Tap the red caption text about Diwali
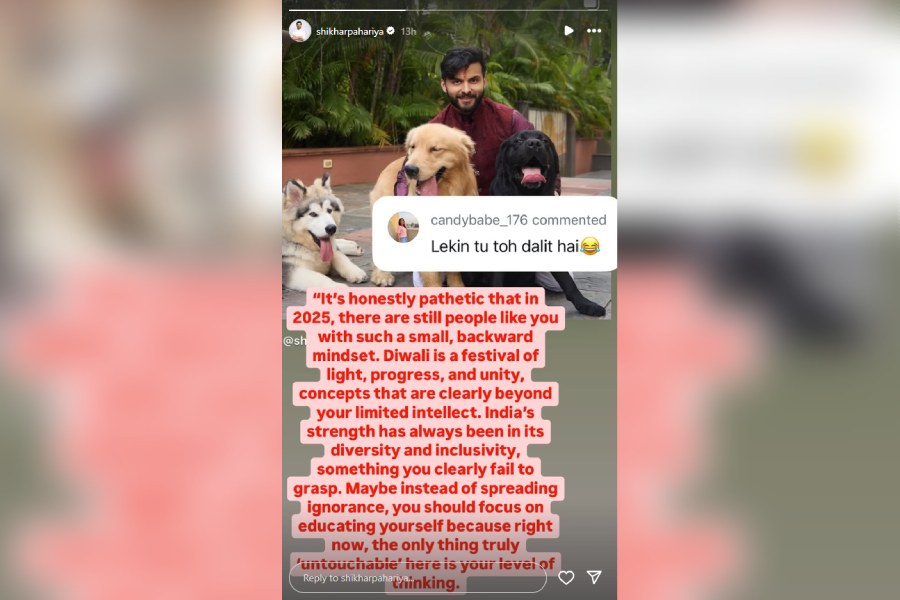This screenshot has width=900, height=600. (x=425, y=440)
